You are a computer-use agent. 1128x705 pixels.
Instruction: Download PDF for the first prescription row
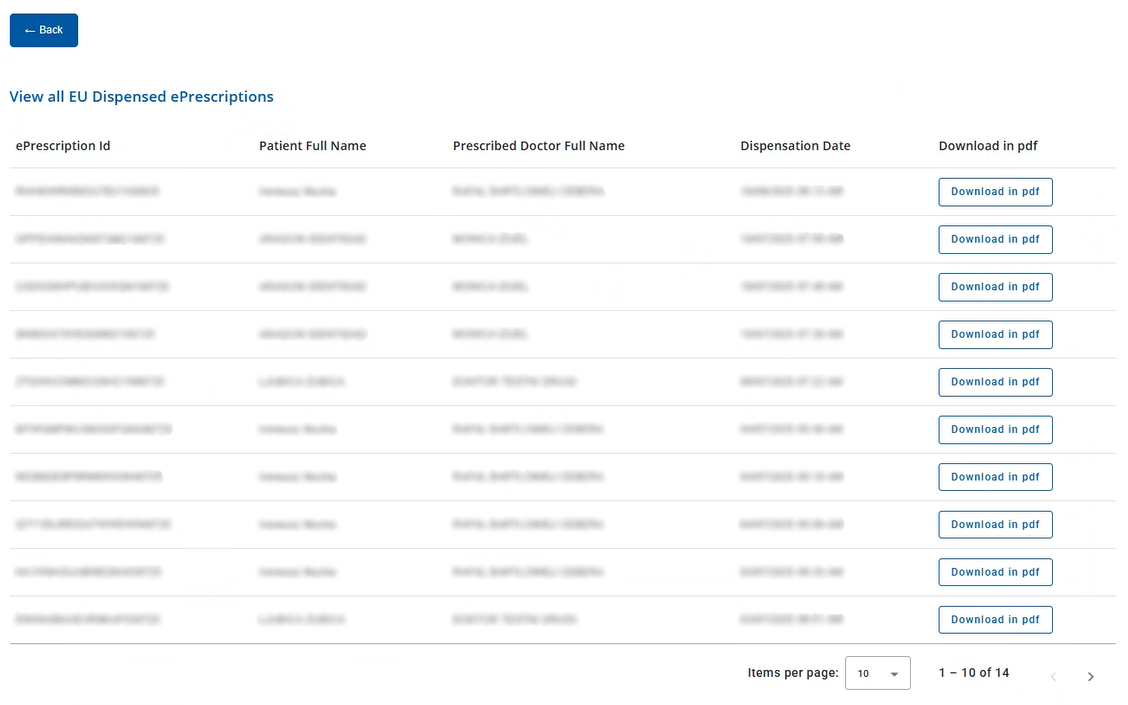click(x=994, y=192)
